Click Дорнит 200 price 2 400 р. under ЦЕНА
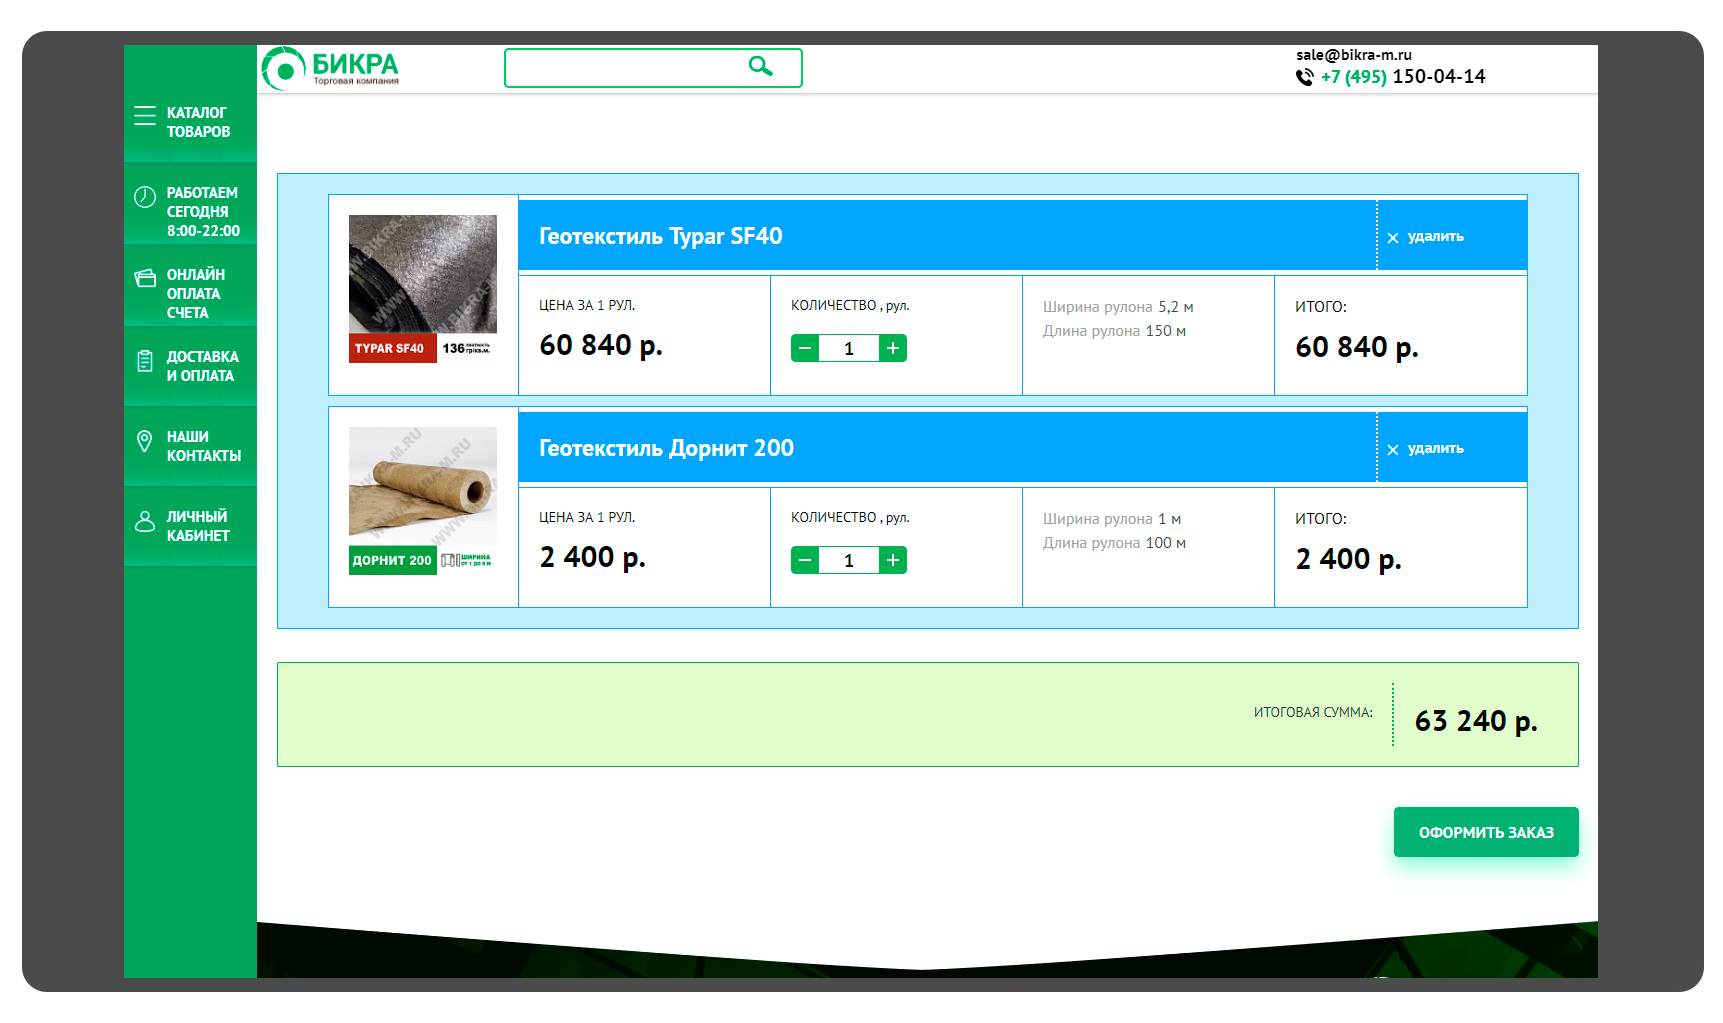The image size is (1723, 1023). (x=593, y=557)
